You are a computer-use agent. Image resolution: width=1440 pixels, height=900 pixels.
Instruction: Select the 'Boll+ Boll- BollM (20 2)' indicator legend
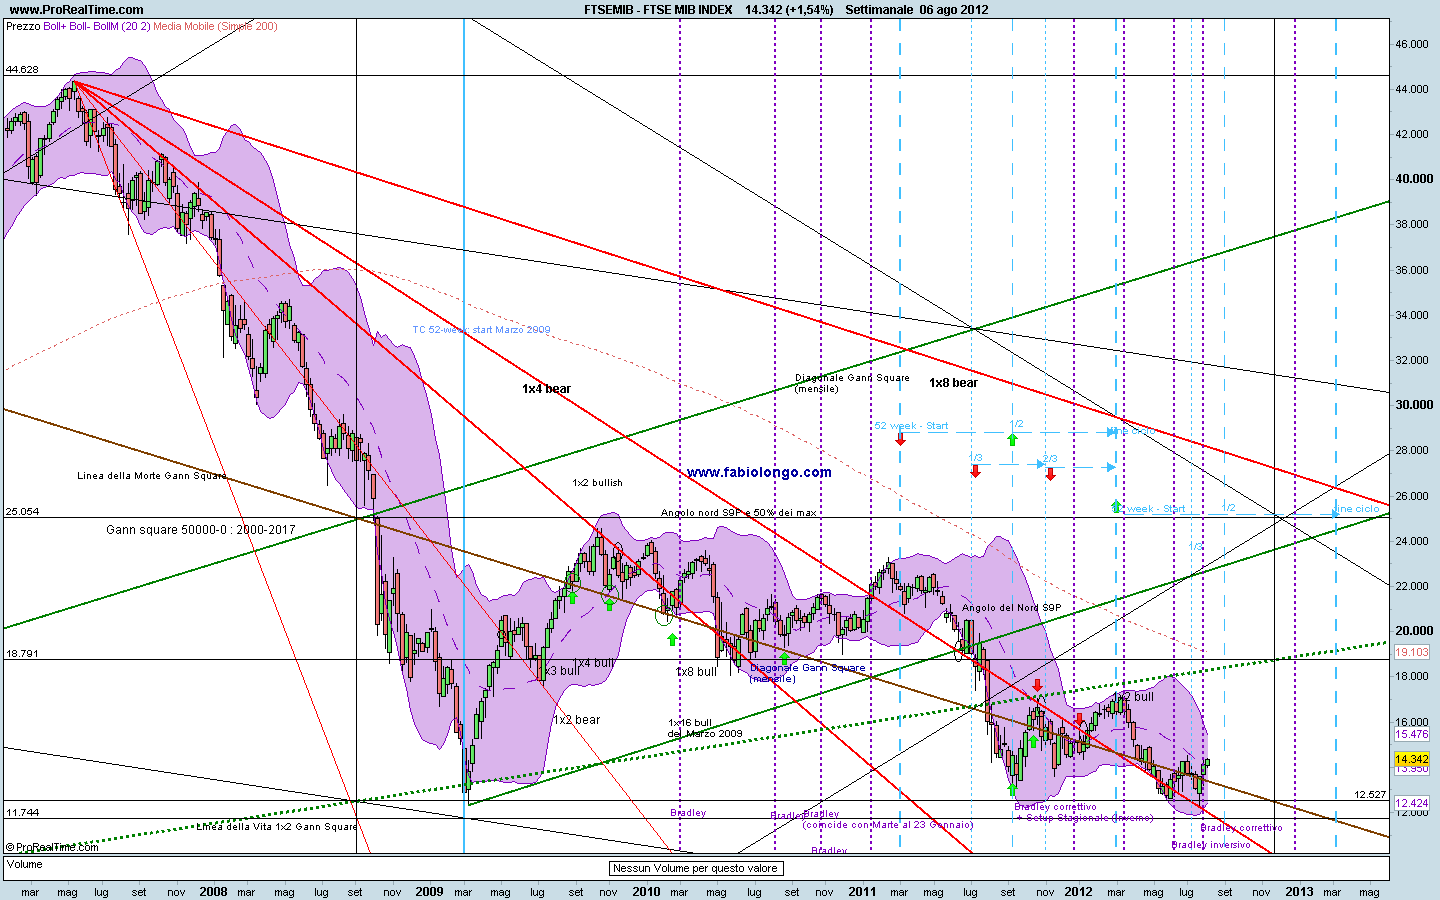click(97, 27)
